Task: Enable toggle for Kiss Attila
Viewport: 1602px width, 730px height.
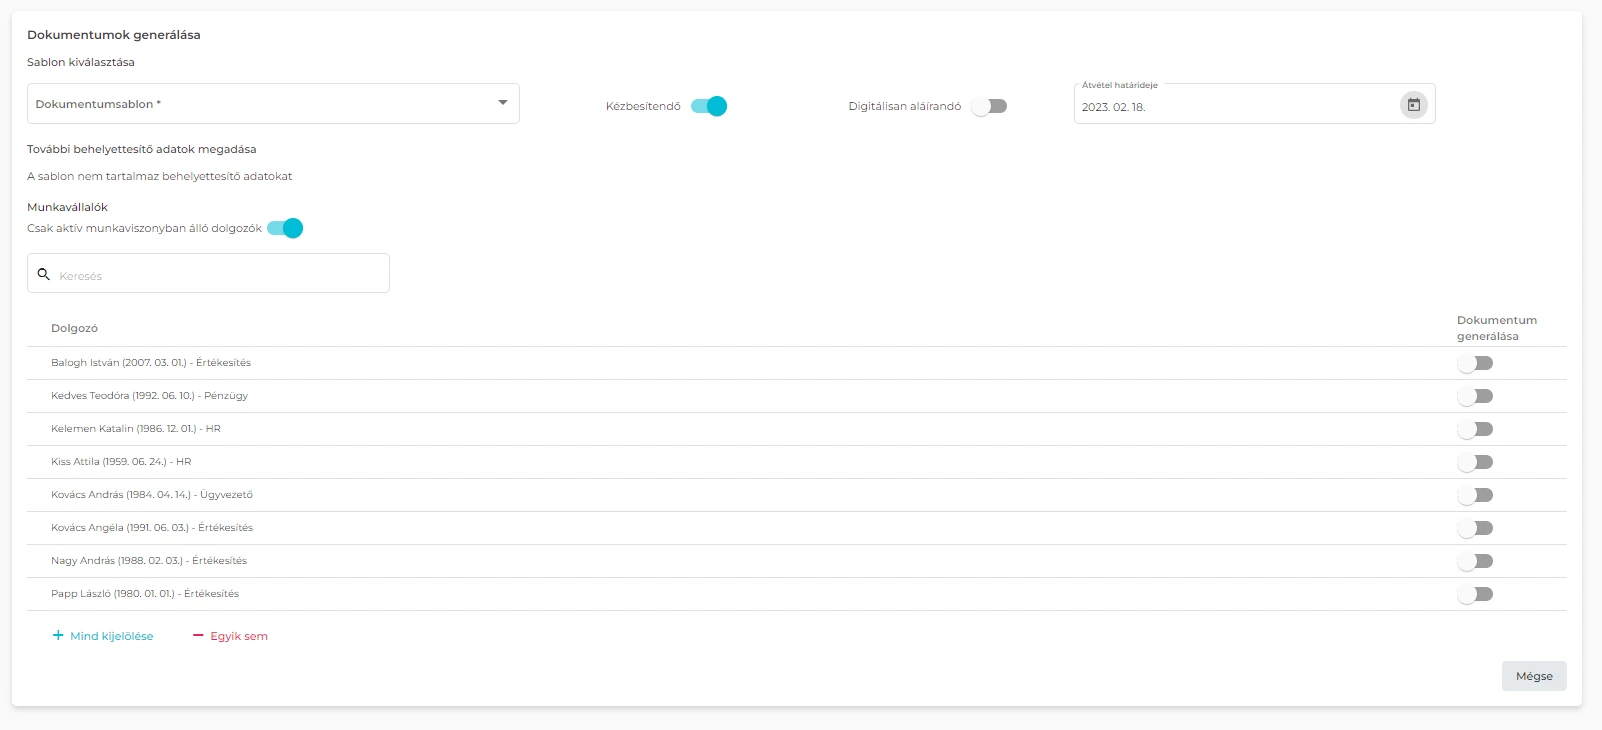Action: coord(1475,462)
